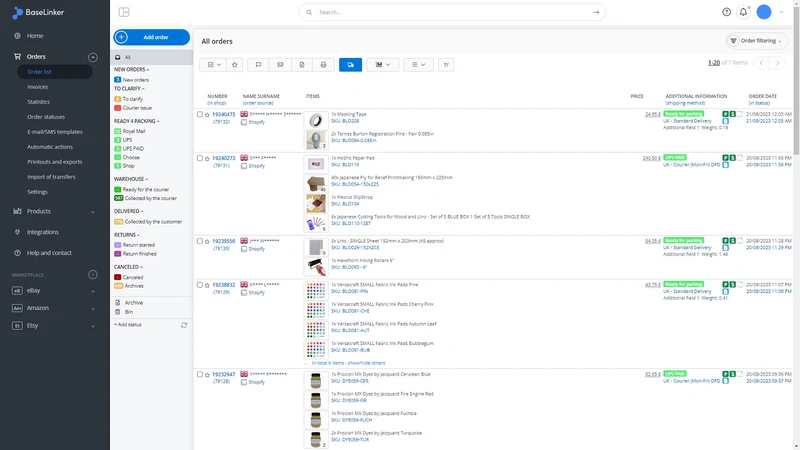Viewport: 800px width, 450px height.
Task: Expand the Etsy marketplace menu
Action: click(x=93, y=326)
